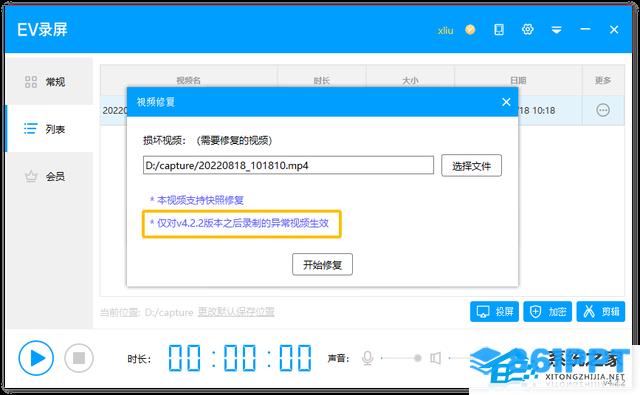The height and width of the screenshot is (395, 640).
Task: Click the 选择文件 button
Action: [471, 166]
